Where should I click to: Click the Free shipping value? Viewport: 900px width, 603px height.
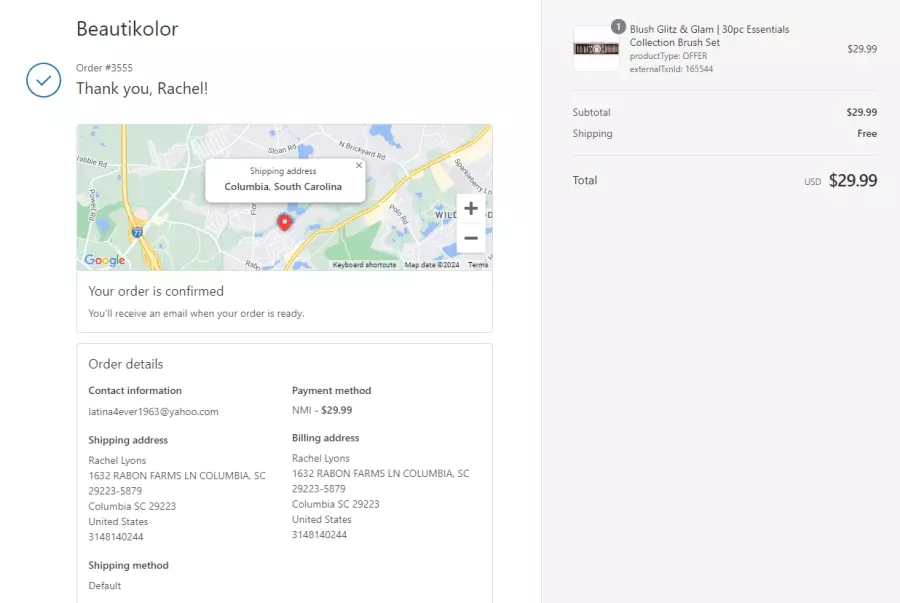pyautogui.click(x=867, y=134)
